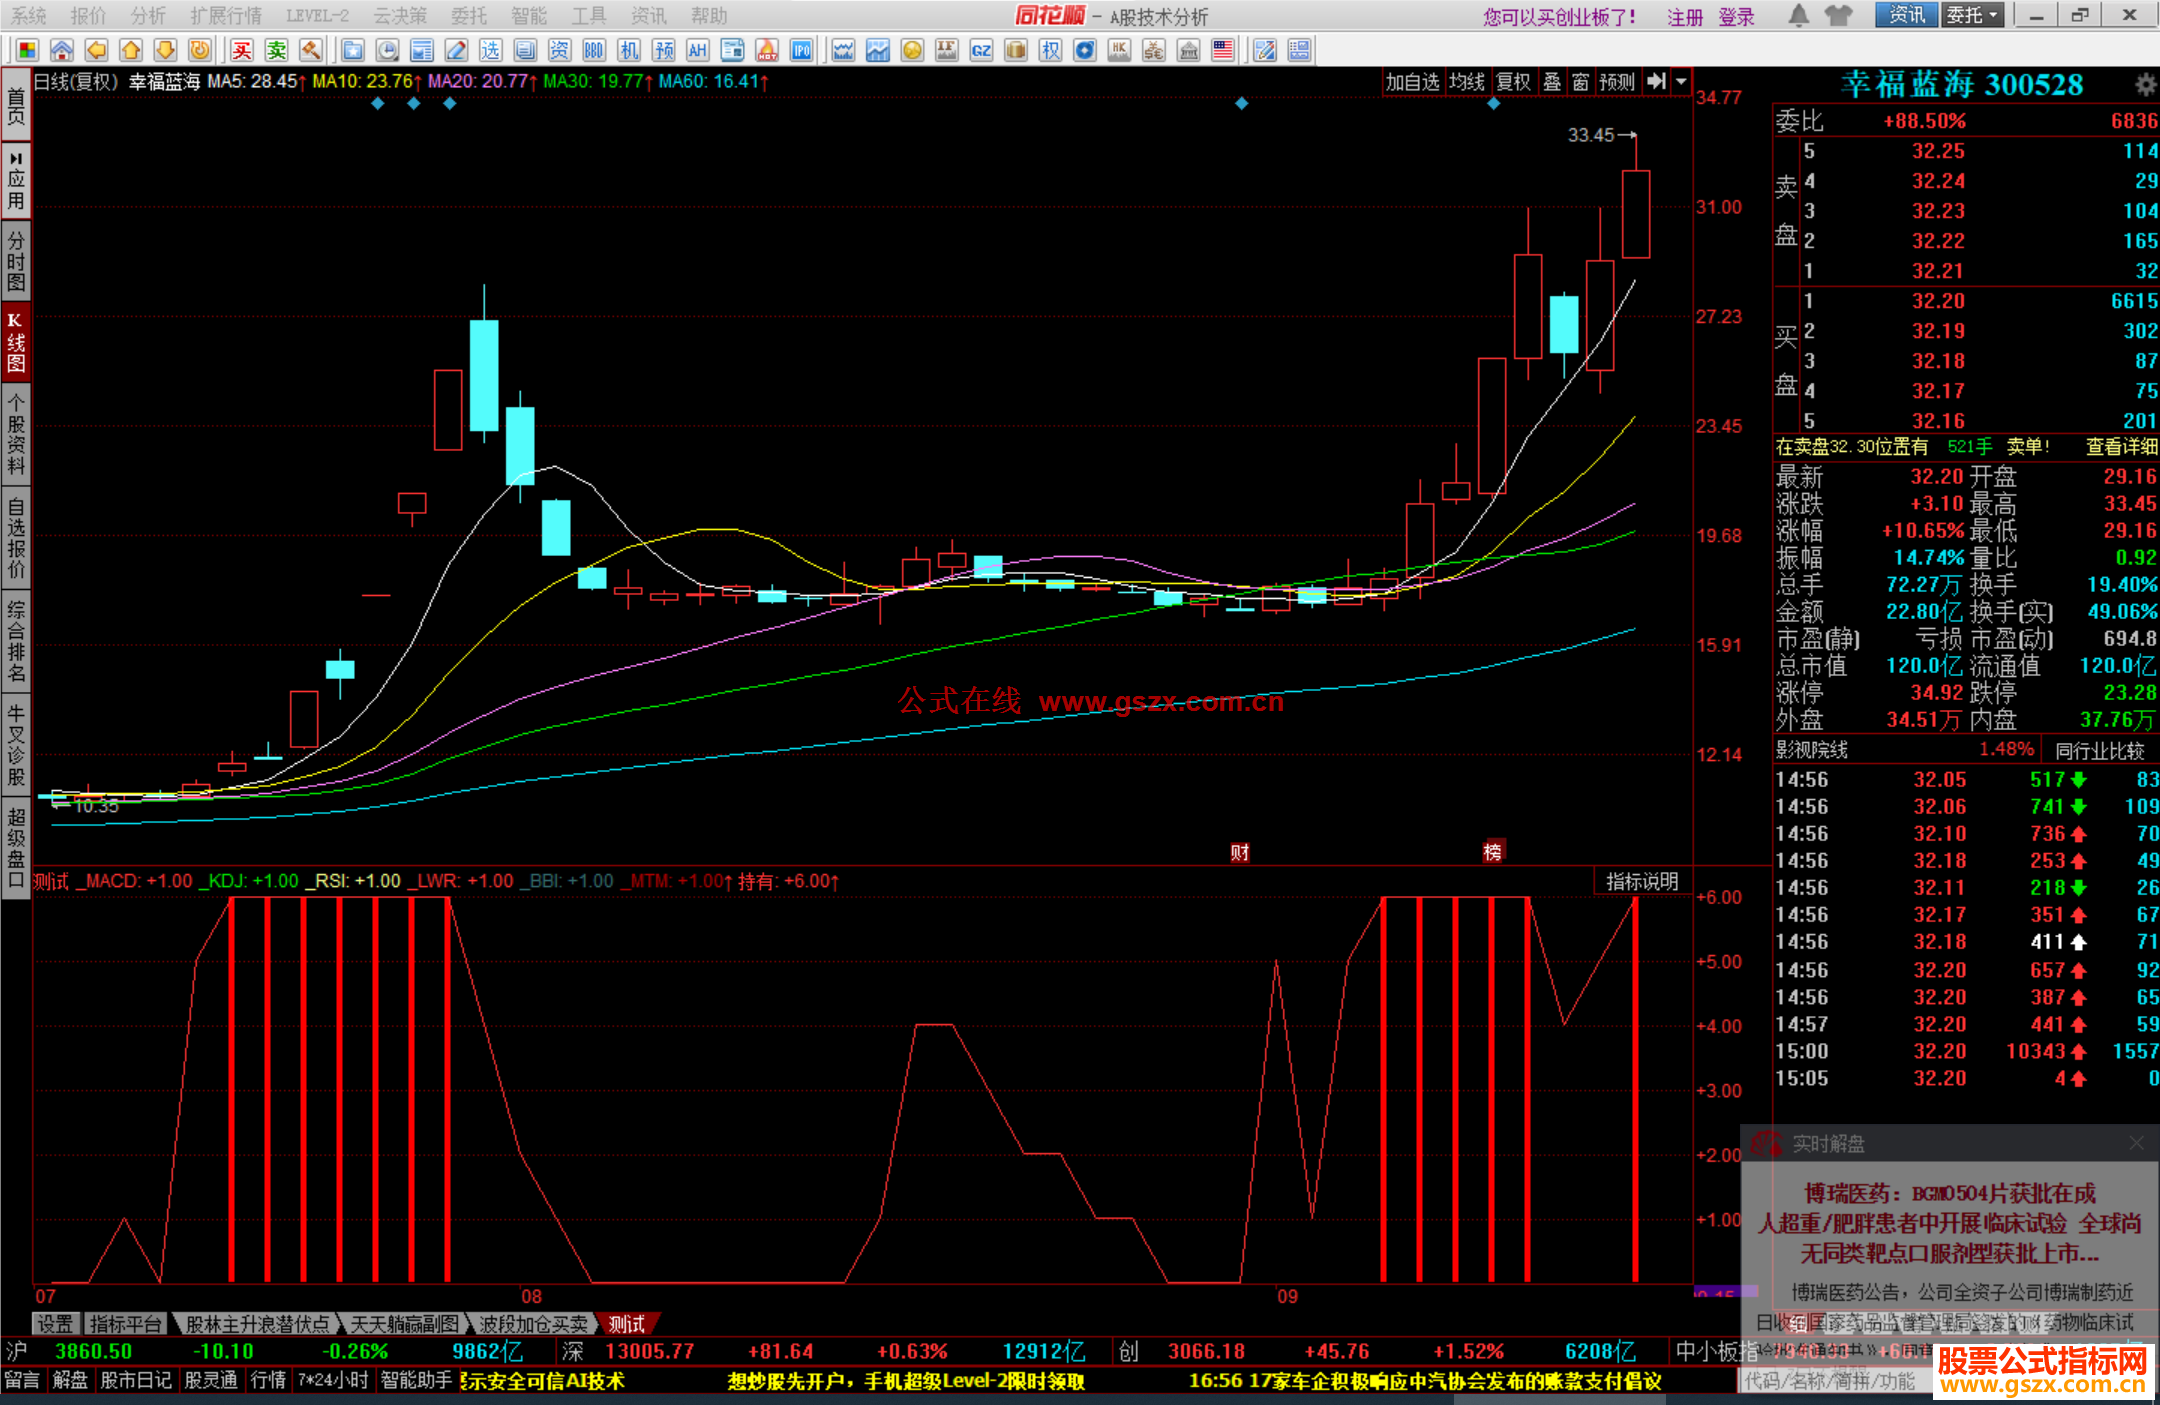Open the 帮助 menu

pos(709,16)
